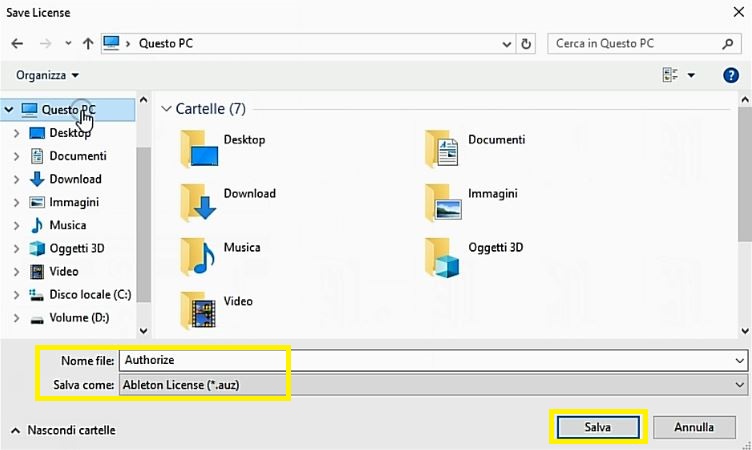Select Volume (D:) in the sidebar
The image size is (752, 450).
pos(70,317)
